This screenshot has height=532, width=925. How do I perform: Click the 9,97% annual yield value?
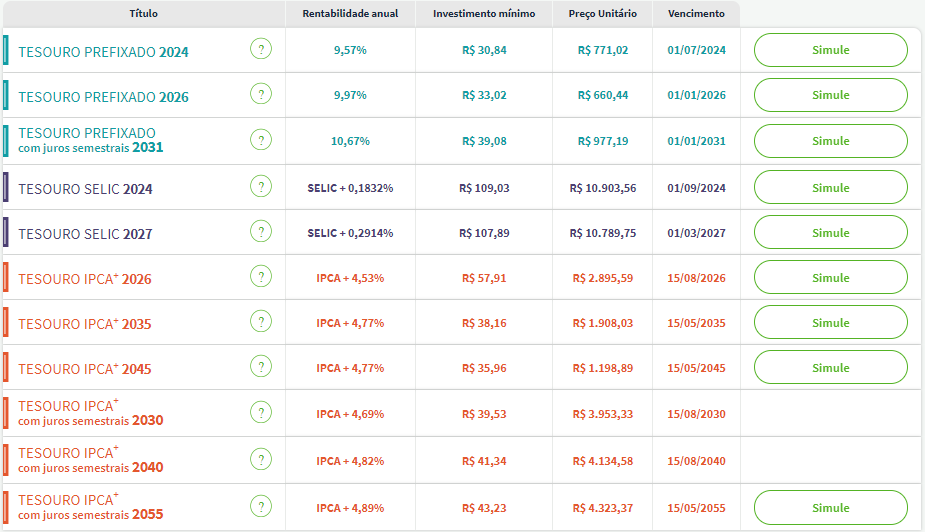click(350, 95)
